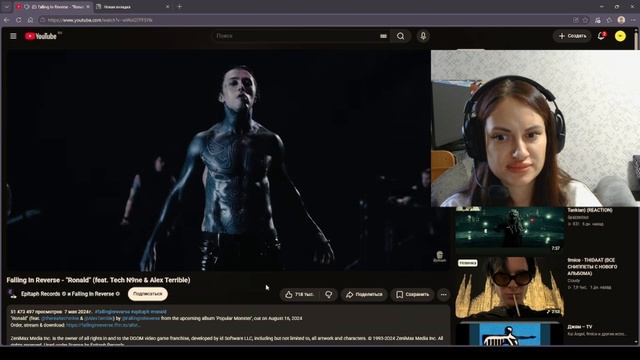Click the magnifier search button
Screen dimensions: 640x360
coord(400,36)
